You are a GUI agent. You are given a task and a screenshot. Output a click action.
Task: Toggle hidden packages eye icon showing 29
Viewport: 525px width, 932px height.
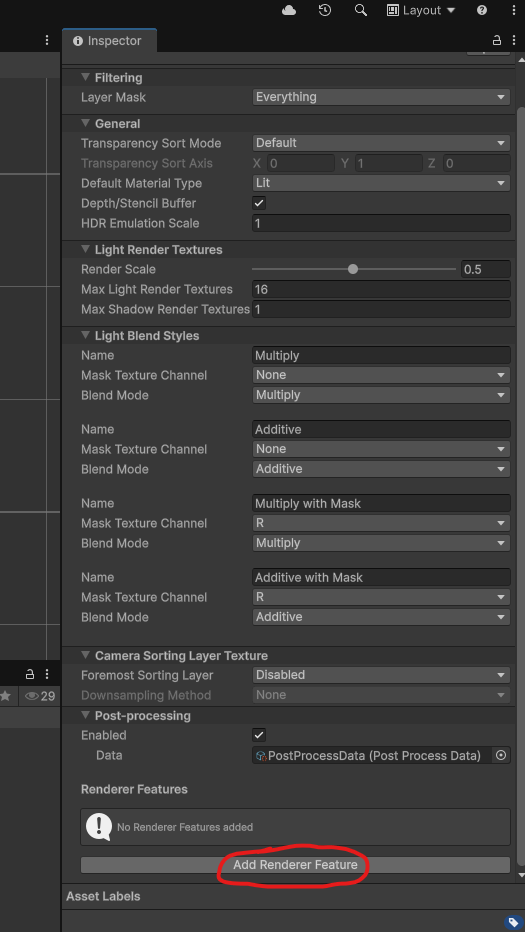40,696
